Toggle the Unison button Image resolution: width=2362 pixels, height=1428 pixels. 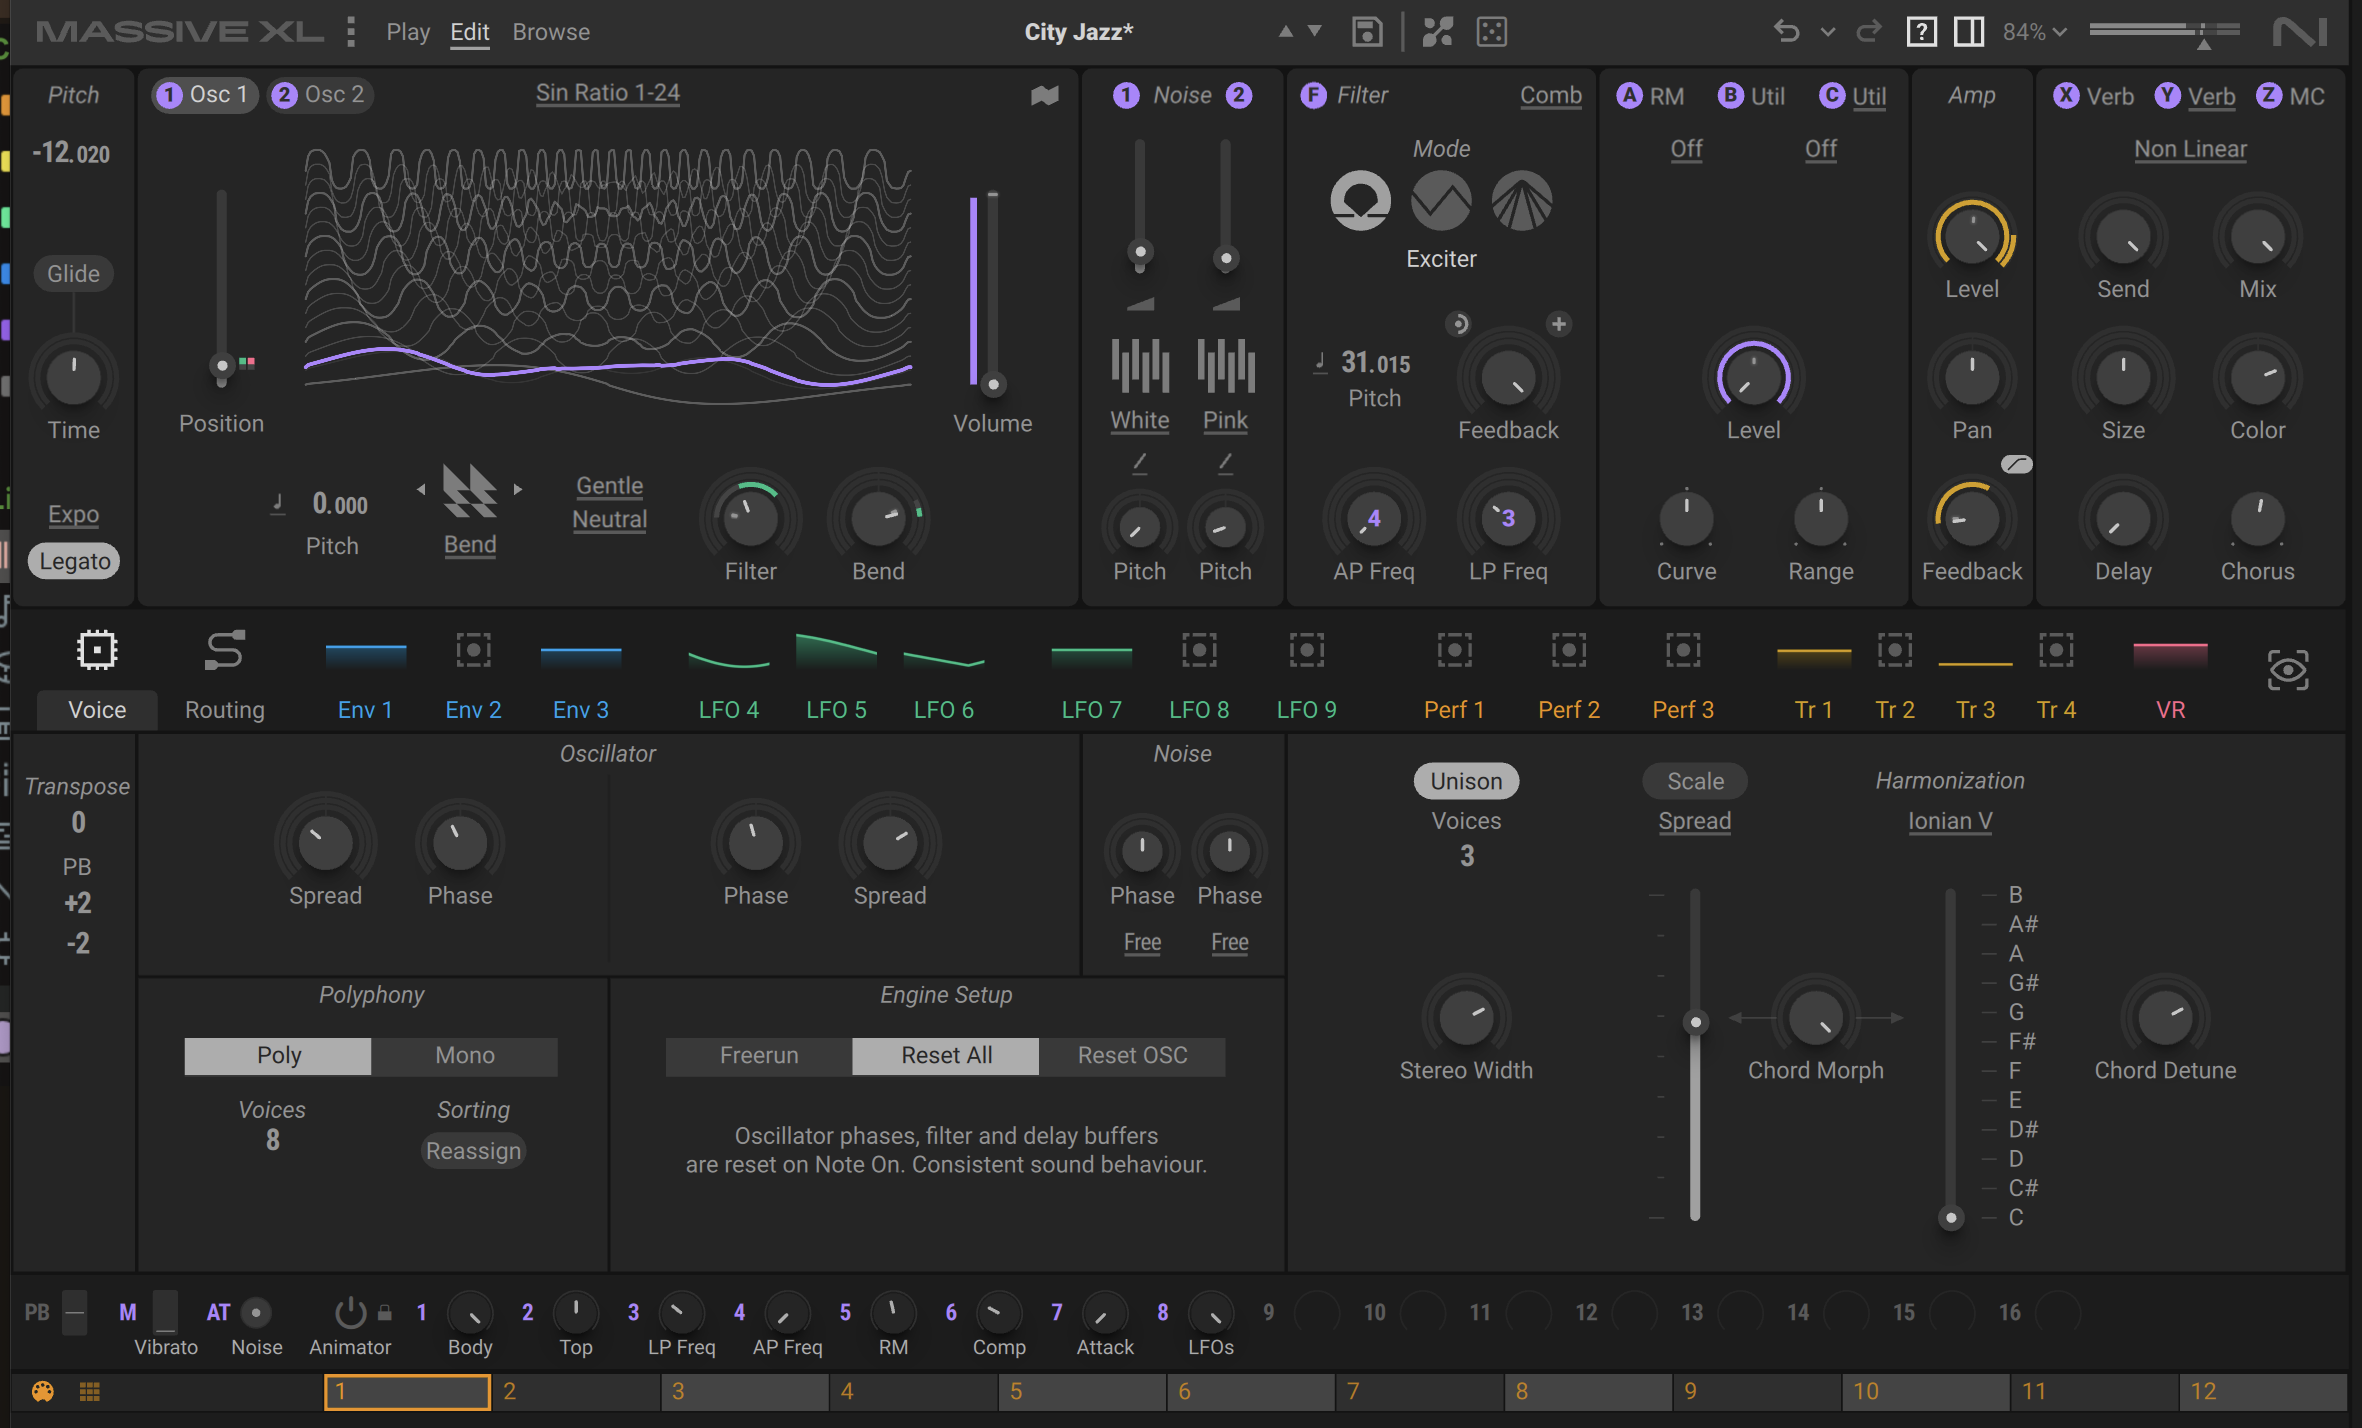point(1466,781)
